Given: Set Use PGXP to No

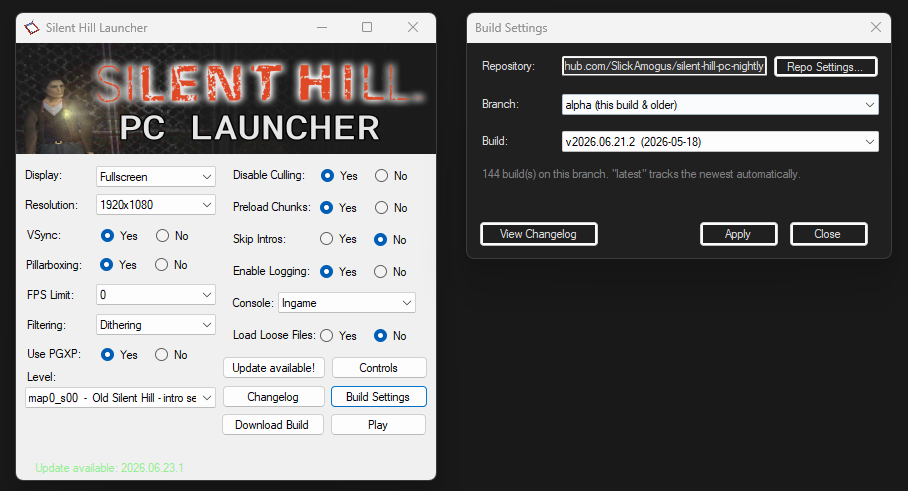Looking at the screenshot, I should [162, 354].
